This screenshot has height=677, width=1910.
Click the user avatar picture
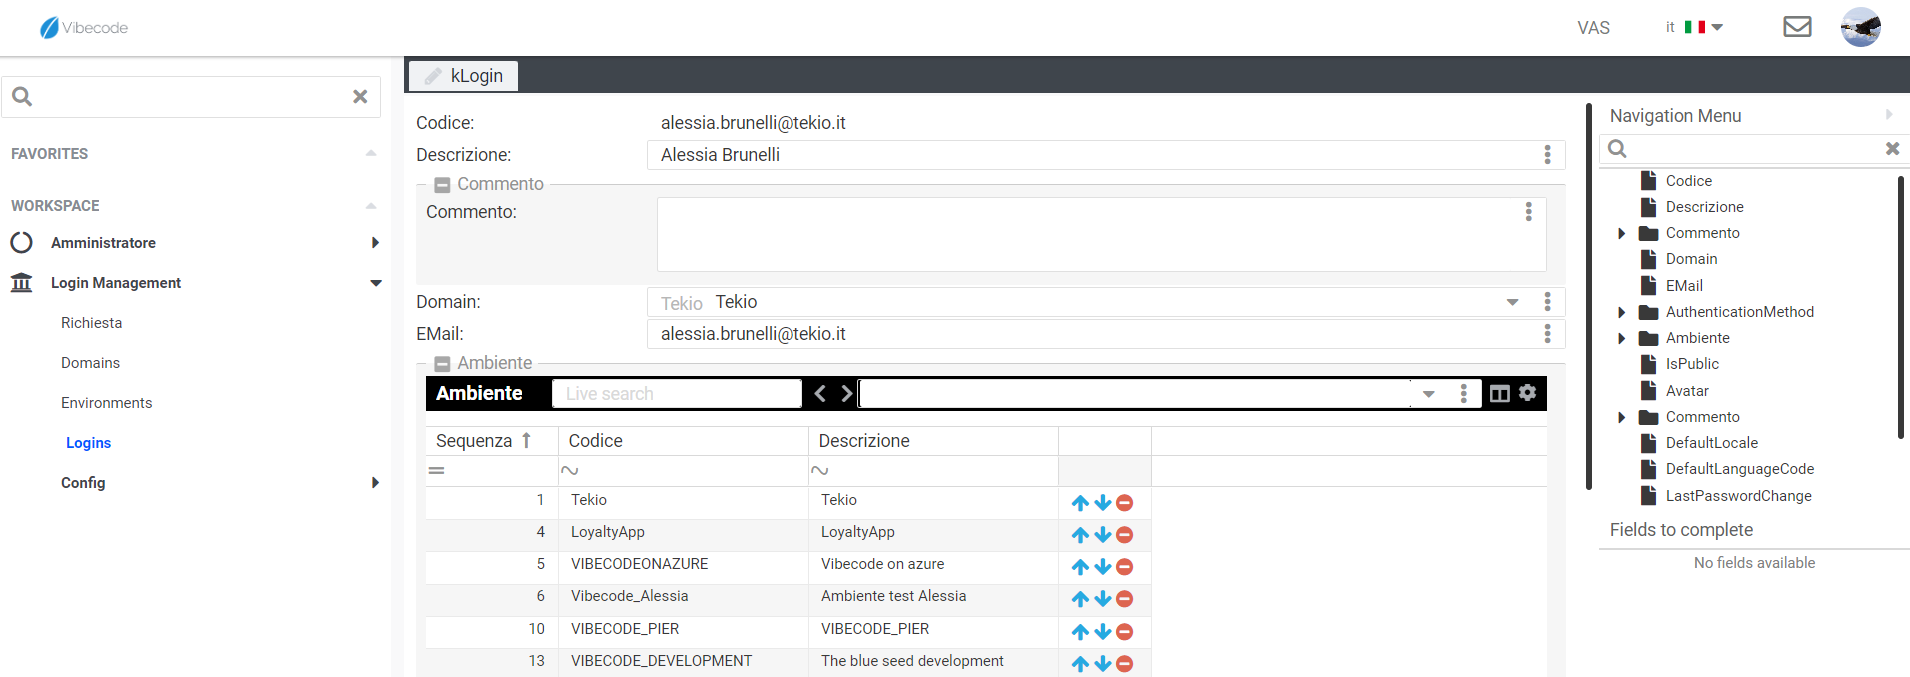click(1860, 27)
